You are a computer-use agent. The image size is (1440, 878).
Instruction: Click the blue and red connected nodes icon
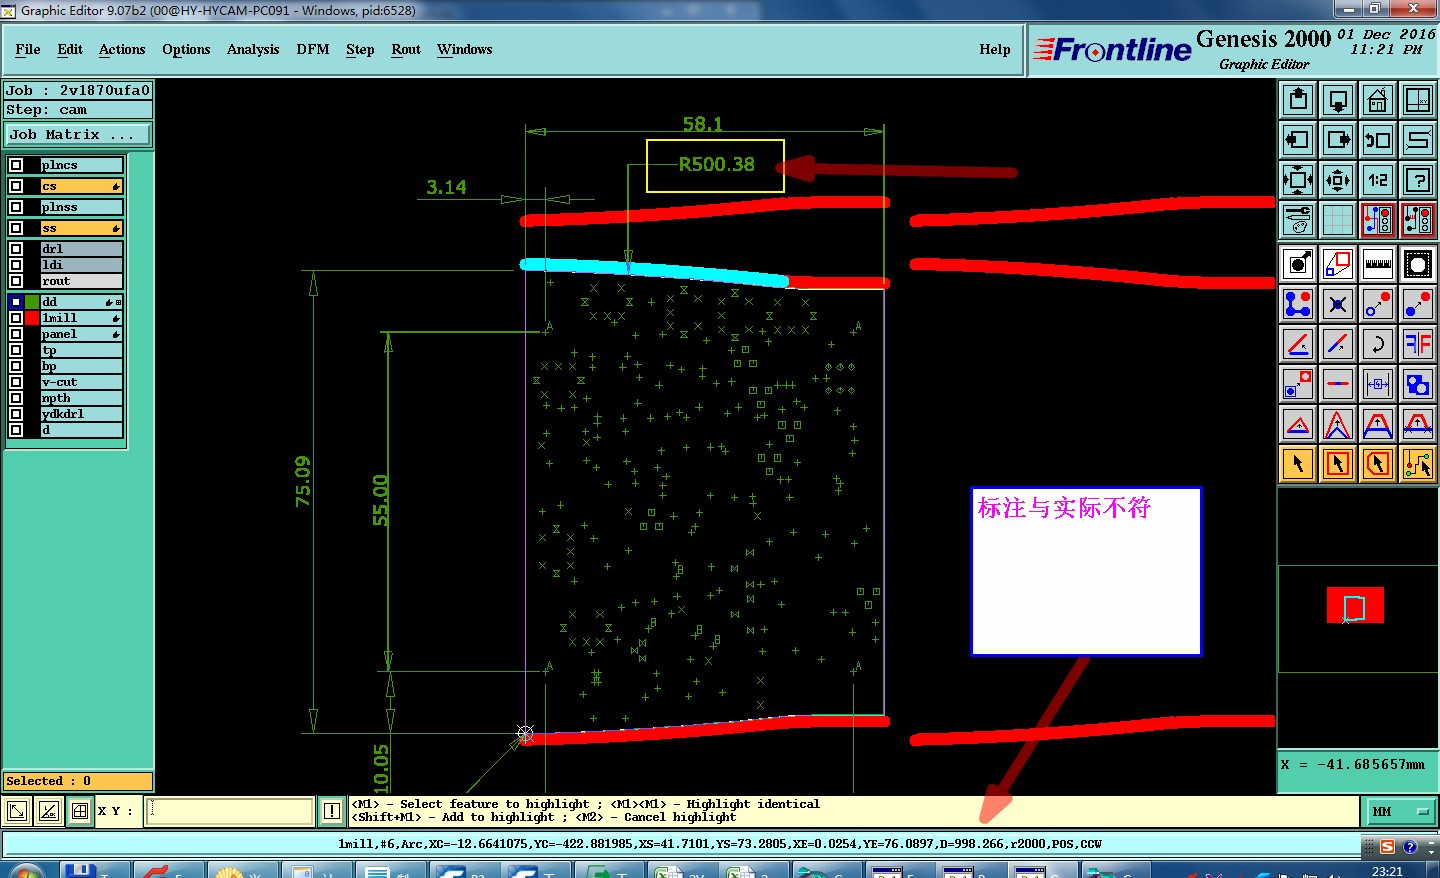[1298, 304]
